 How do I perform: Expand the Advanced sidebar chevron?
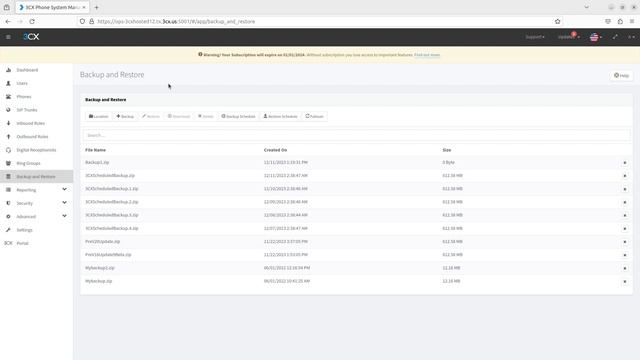click(x=64, y=216)
